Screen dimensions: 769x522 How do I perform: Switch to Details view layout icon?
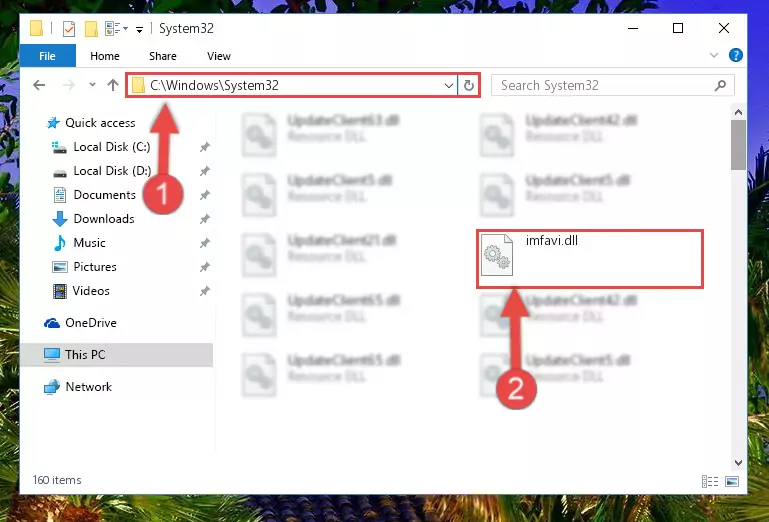(x=710, y=481)
